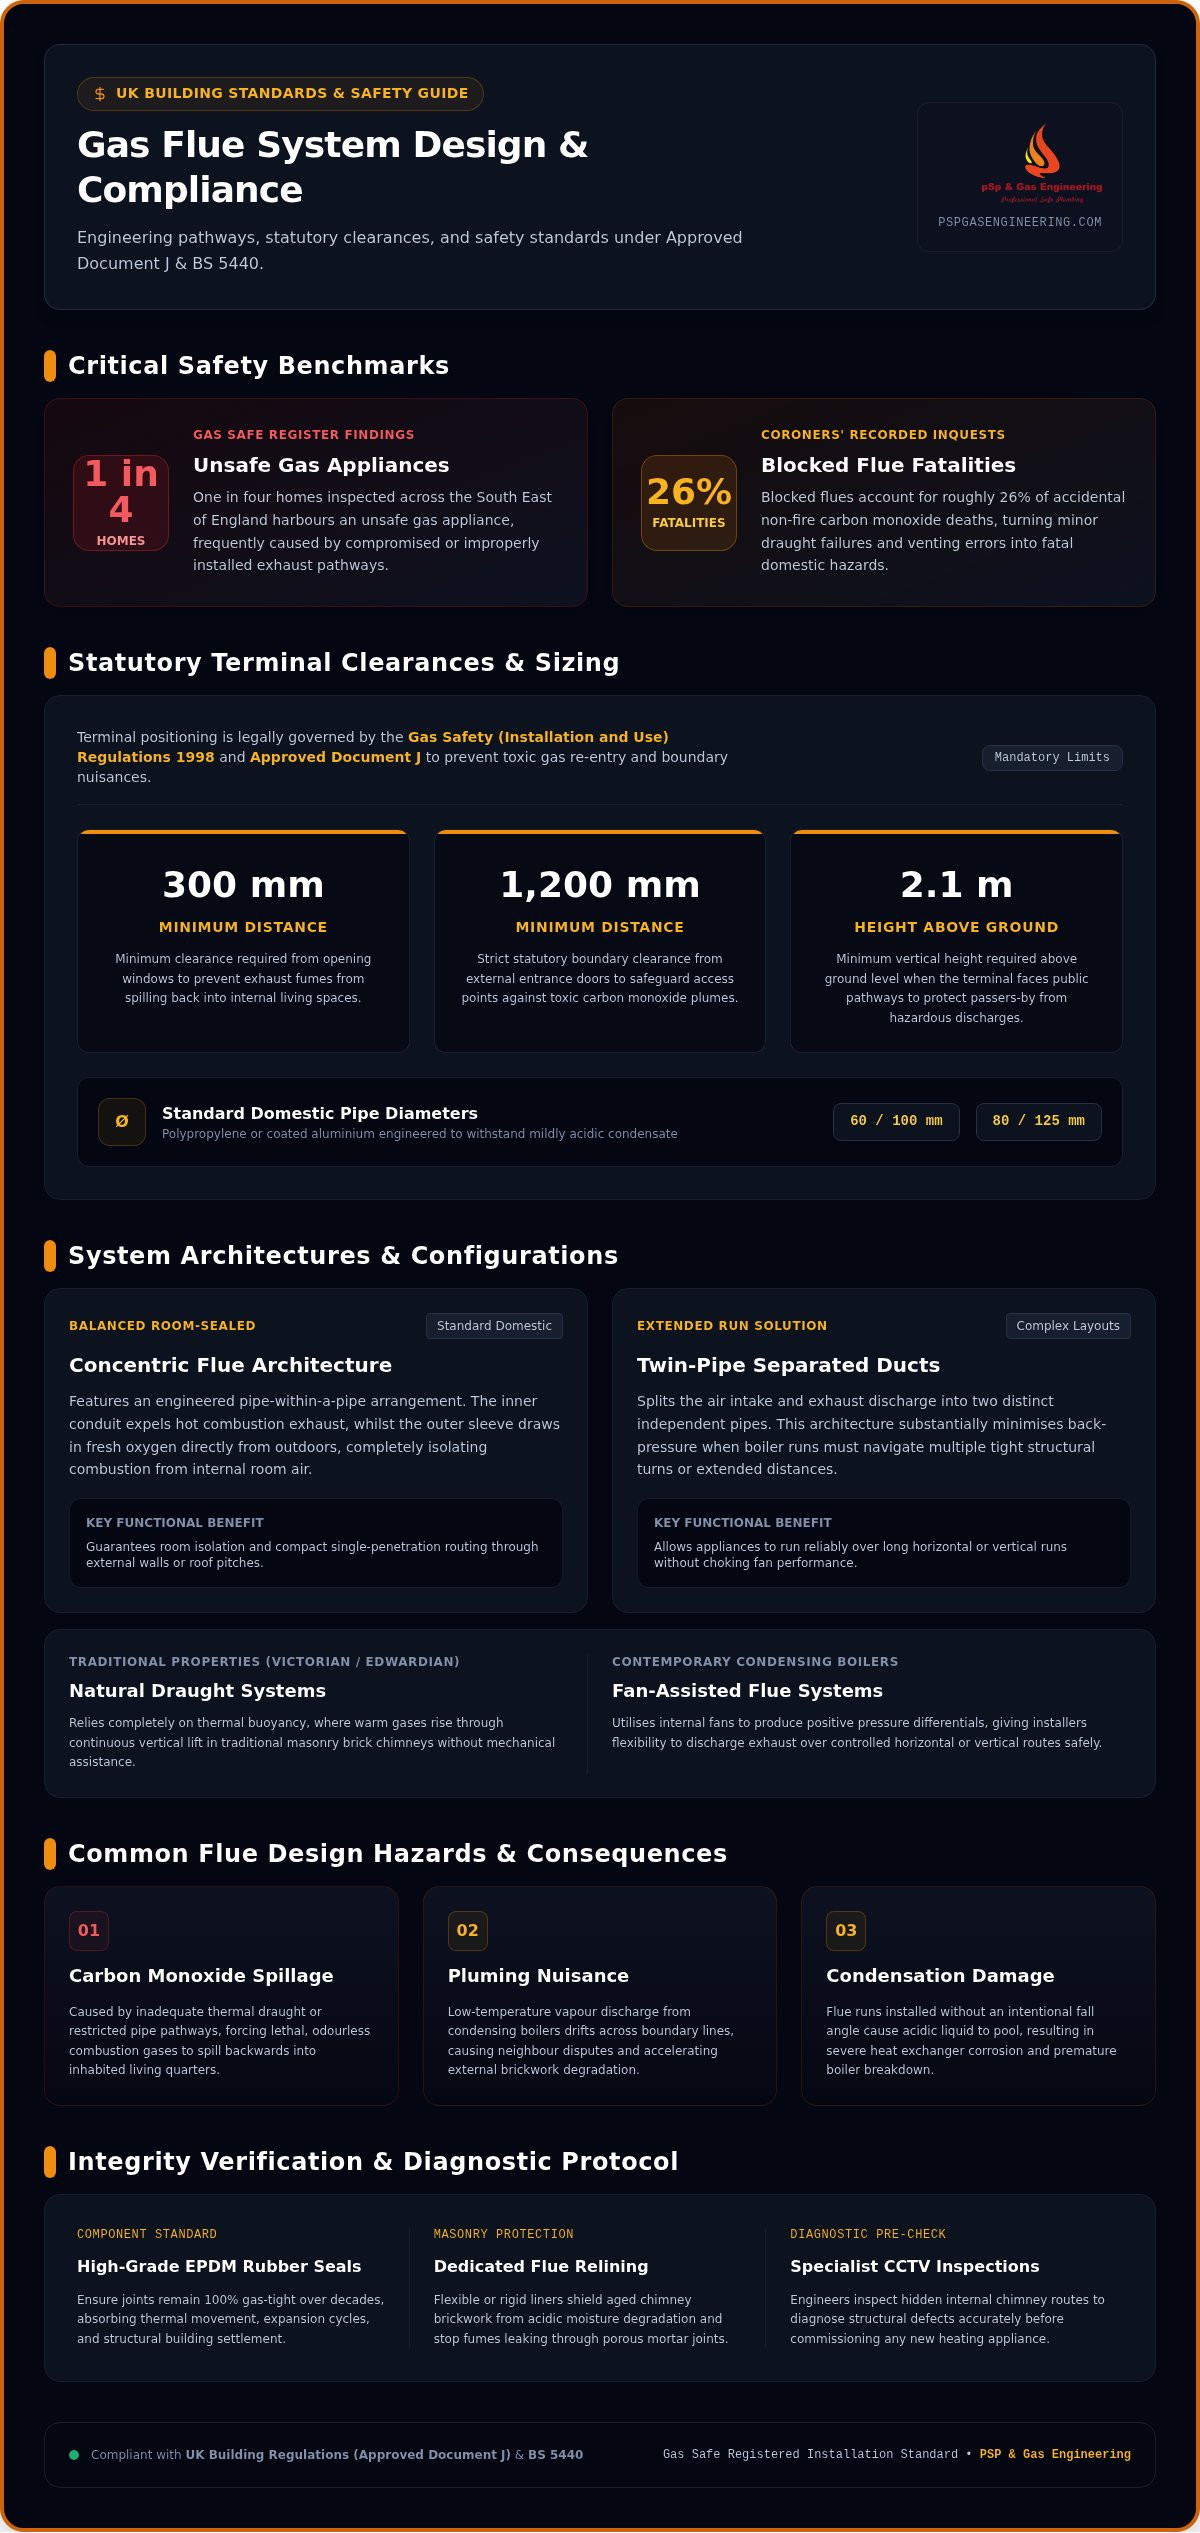Click the "Unsafe Gas Appliances" title
Screen dimensions: 1200x2533
click(x=321, y=466)
